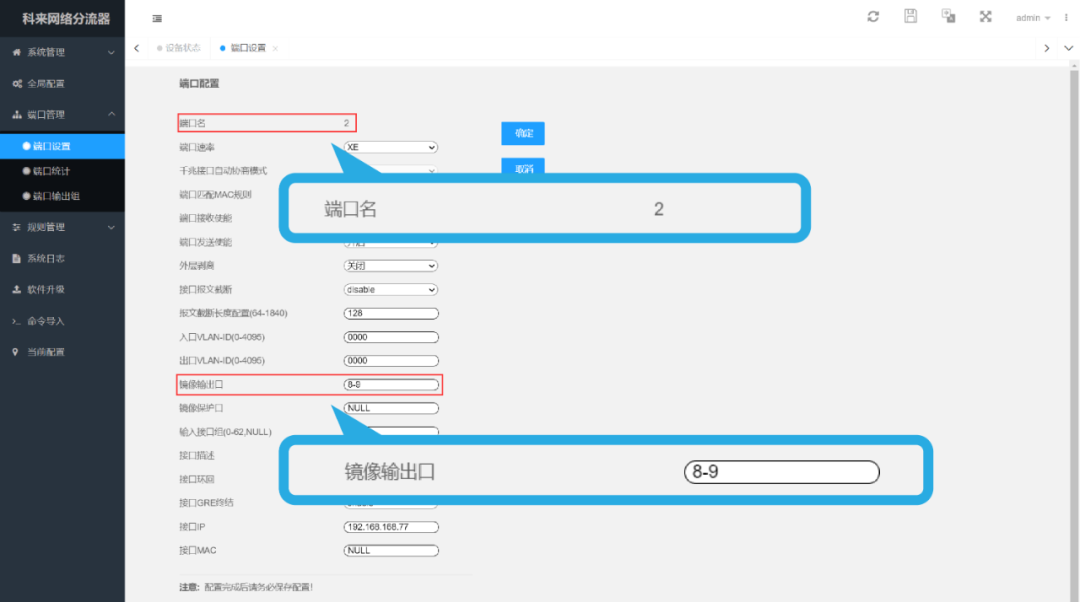Click the save configuration floppy icon
Image resolution: width=1080 pixels, height=602 pixels.
pos(911,17)
